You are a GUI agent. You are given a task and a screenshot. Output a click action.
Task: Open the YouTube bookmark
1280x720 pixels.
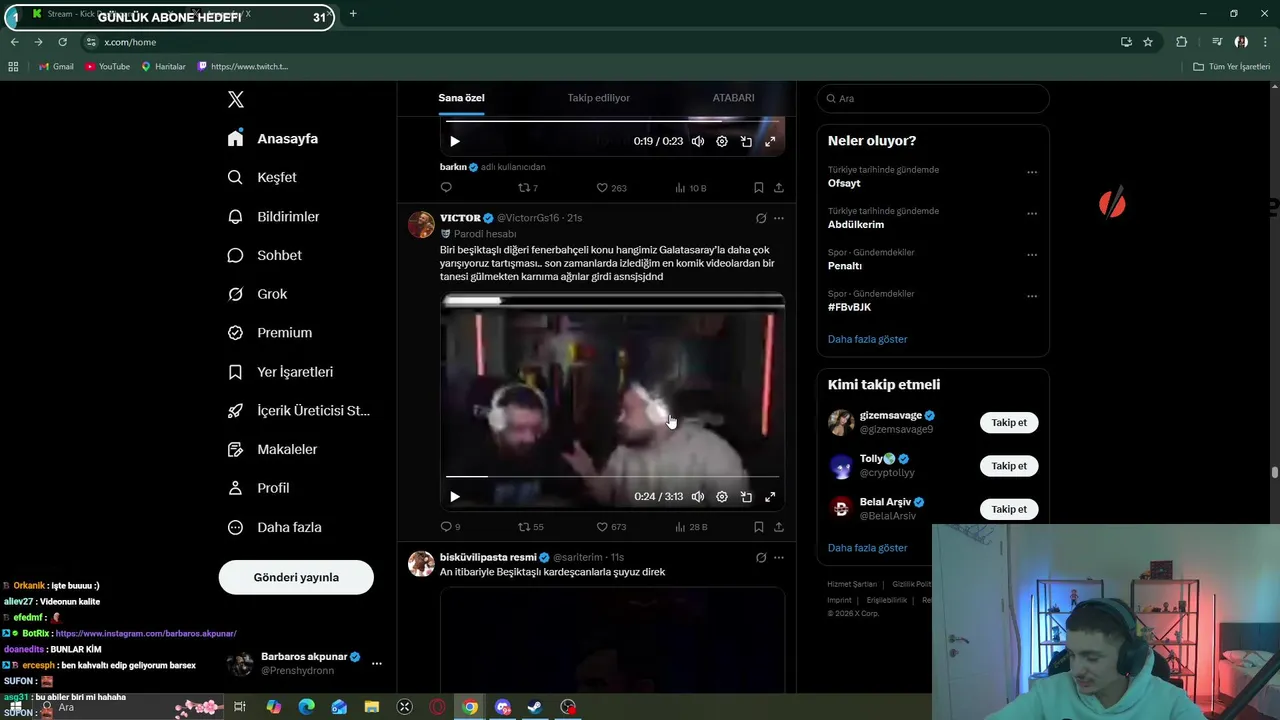tap(107, 66)
